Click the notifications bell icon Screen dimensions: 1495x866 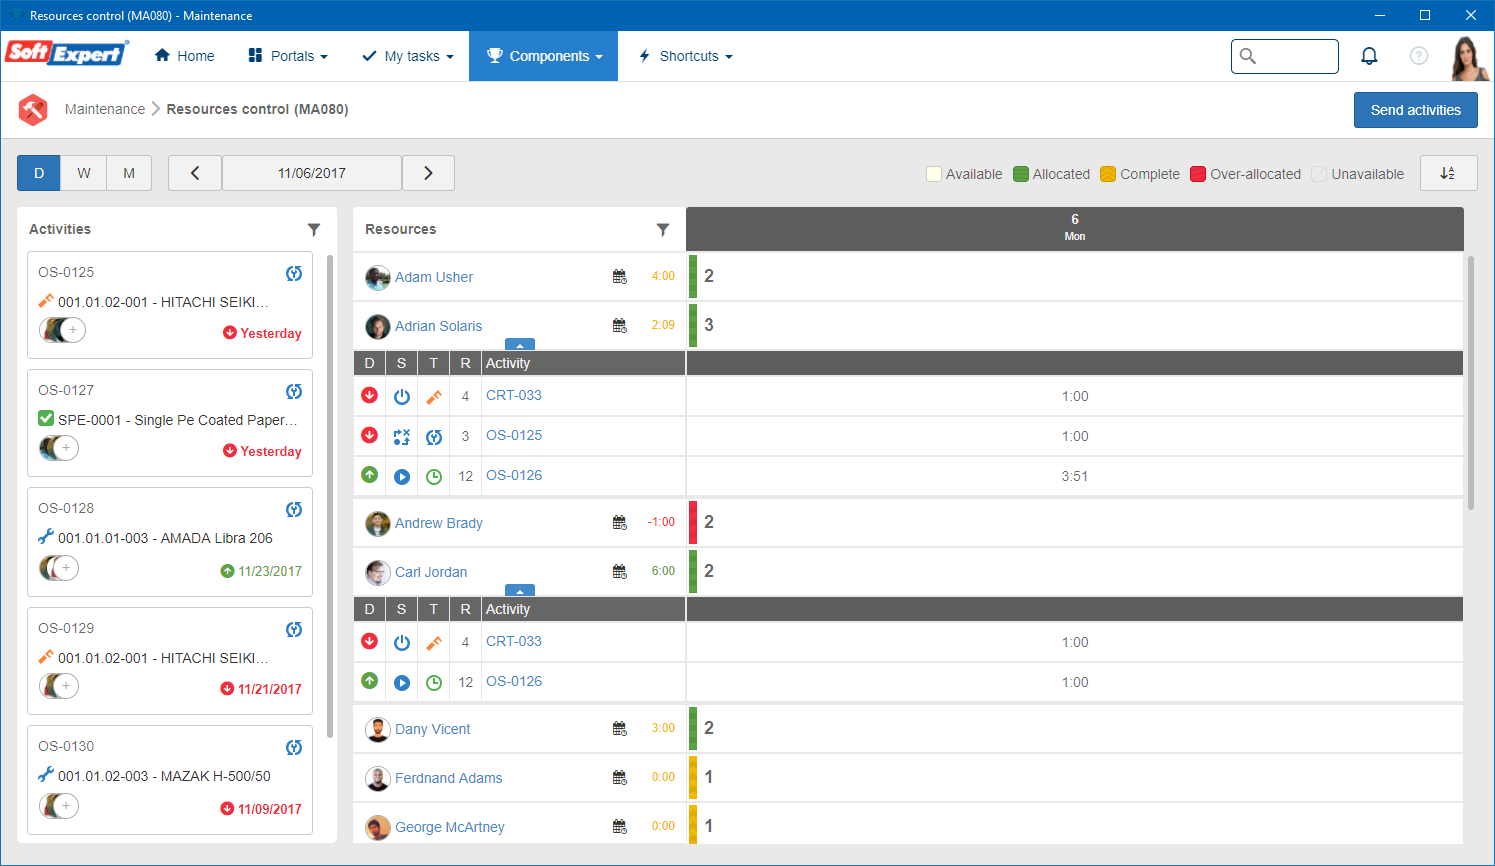1369,56
